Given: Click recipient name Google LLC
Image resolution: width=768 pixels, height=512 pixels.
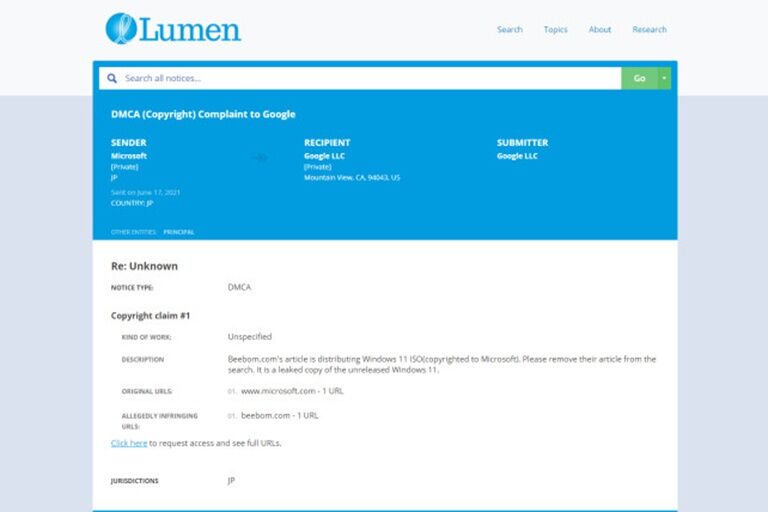Looking at the screenshot, I should click(x=324, y=156).
